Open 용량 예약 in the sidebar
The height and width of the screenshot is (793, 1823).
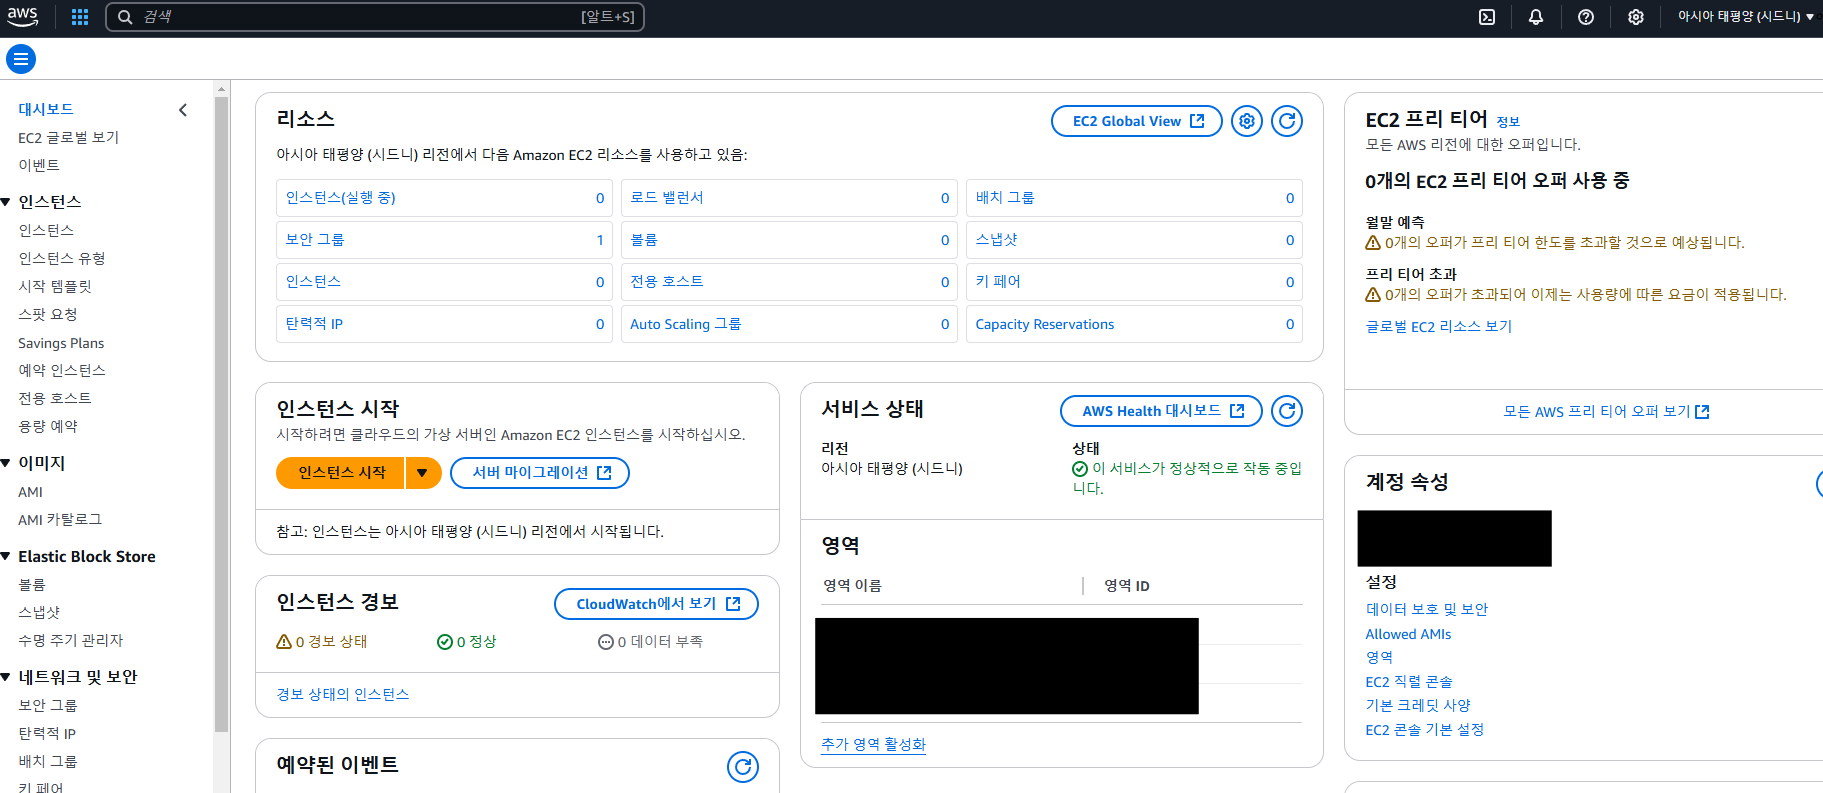point(48,426)
